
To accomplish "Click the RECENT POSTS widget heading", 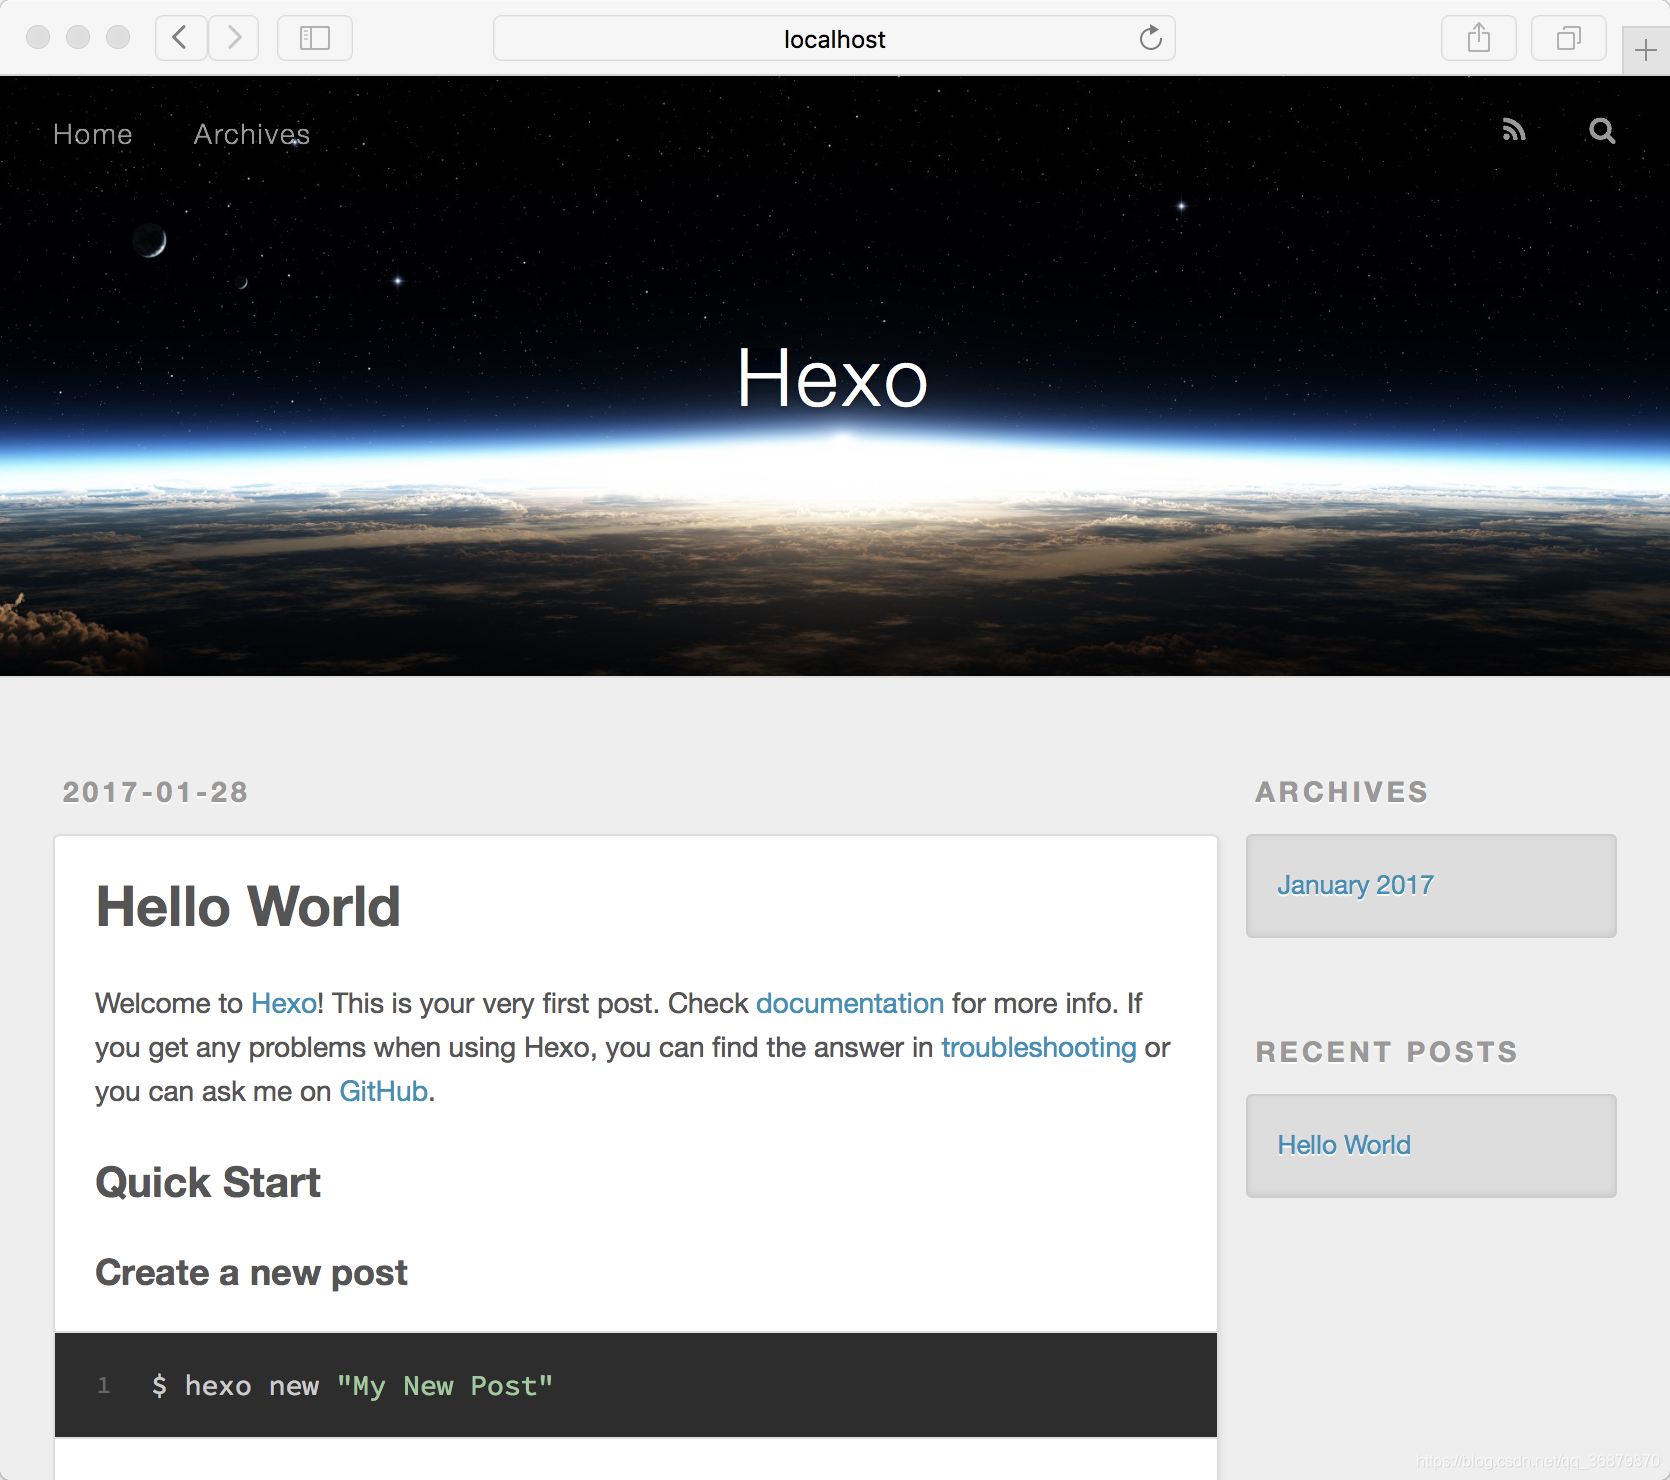I will (x=1387, y=1052).
